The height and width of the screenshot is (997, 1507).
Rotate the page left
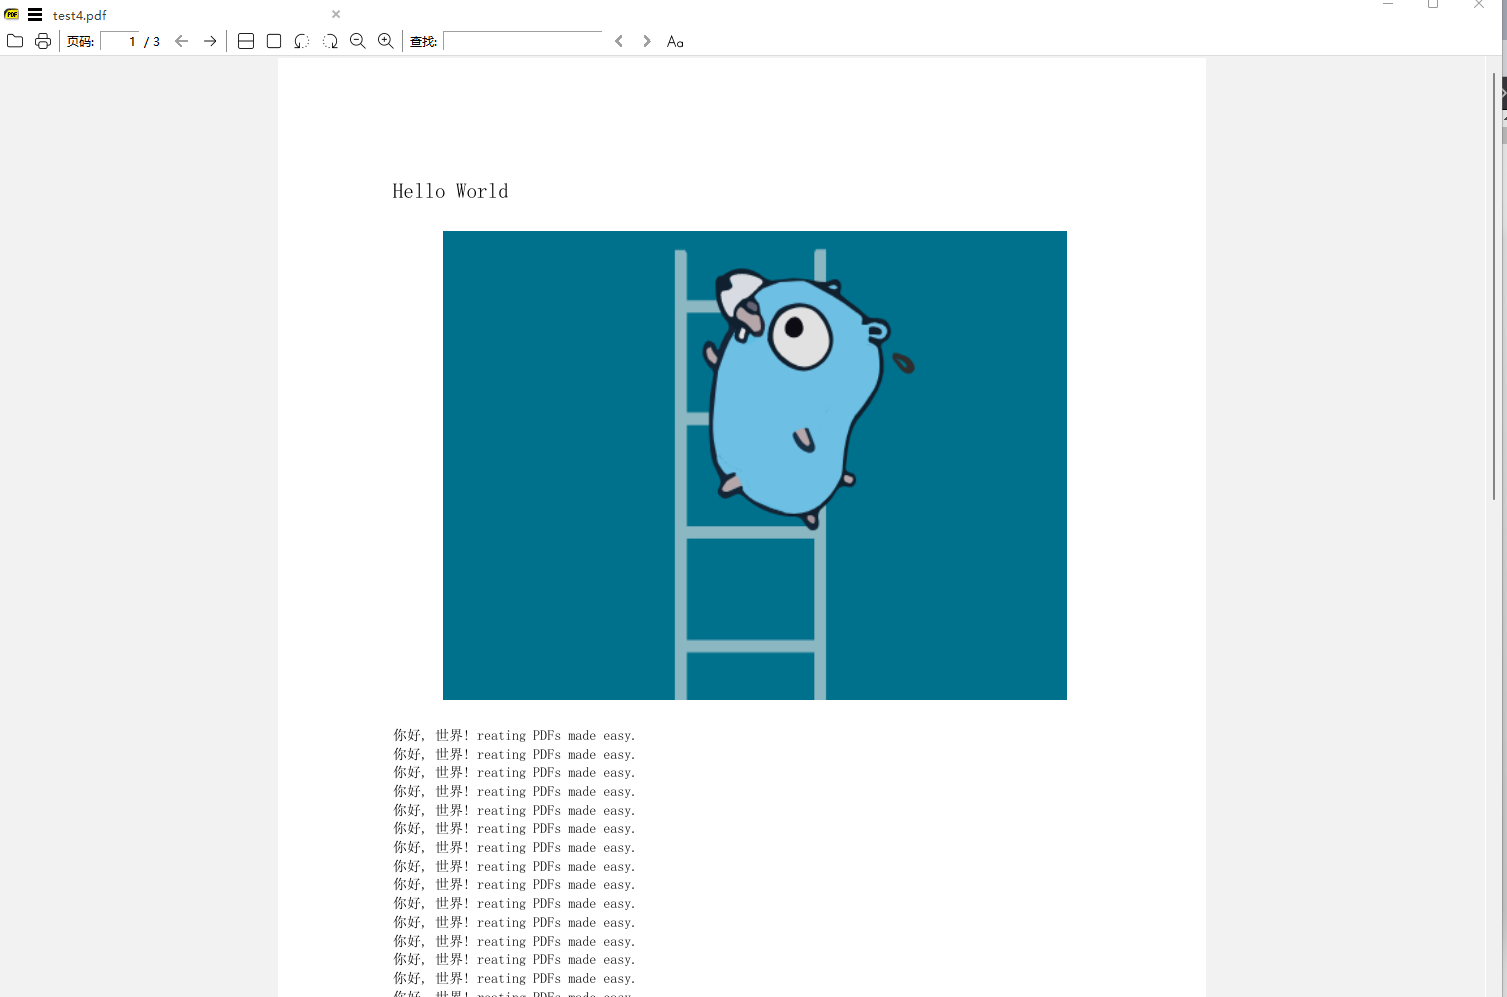coord(302,41)
